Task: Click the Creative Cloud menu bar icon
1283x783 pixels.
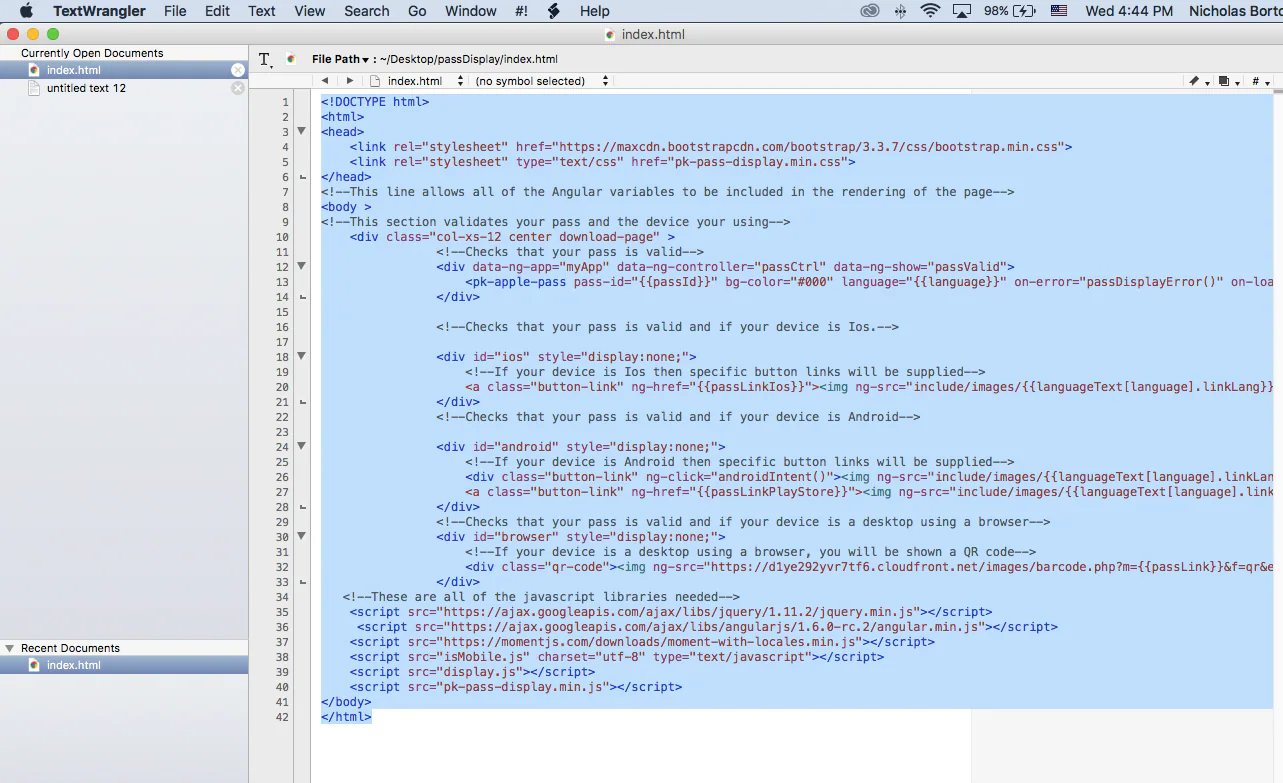Action: click(870, 11)
